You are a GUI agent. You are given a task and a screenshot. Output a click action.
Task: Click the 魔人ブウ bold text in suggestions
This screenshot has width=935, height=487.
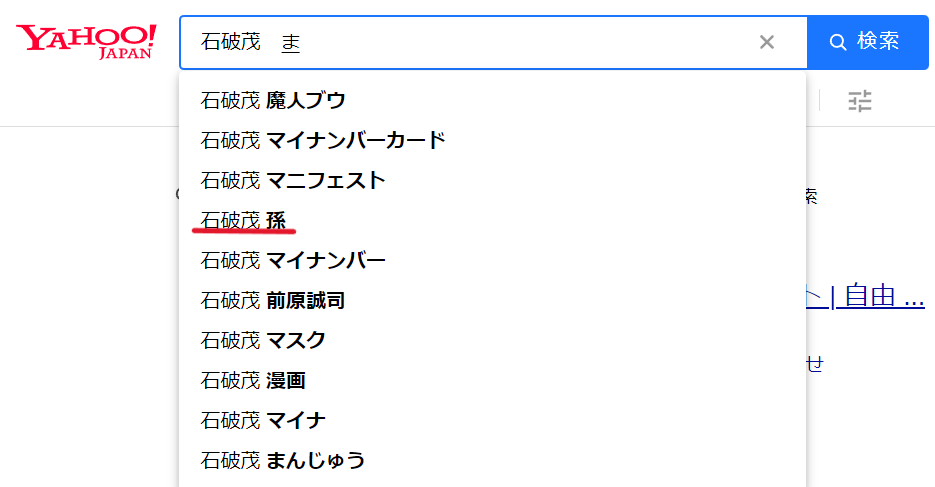pos(305,100)
